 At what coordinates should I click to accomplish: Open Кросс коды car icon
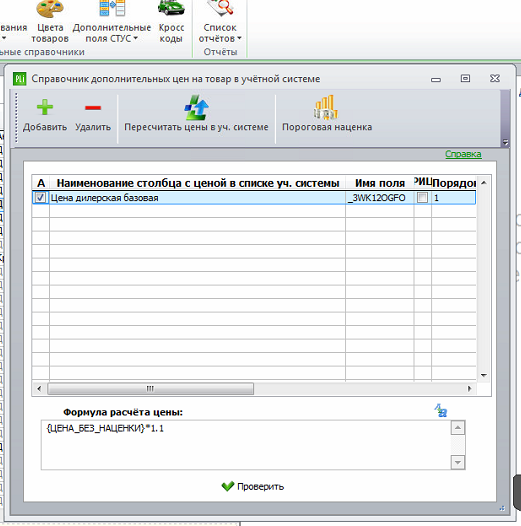tap(171, 8)
